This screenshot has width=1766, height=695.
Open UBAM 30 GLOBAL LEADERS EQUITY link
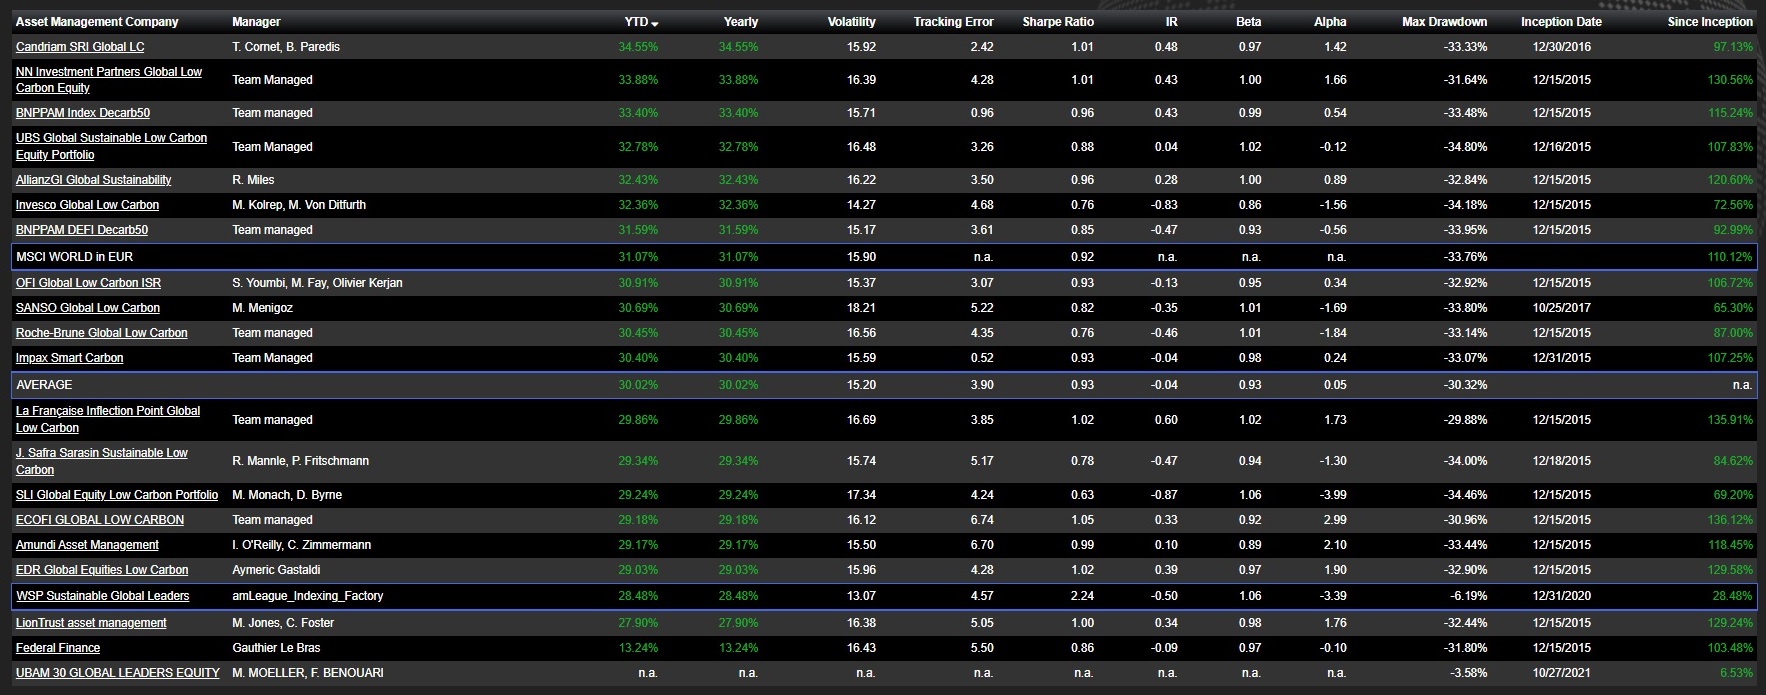(x=118, y=673)
